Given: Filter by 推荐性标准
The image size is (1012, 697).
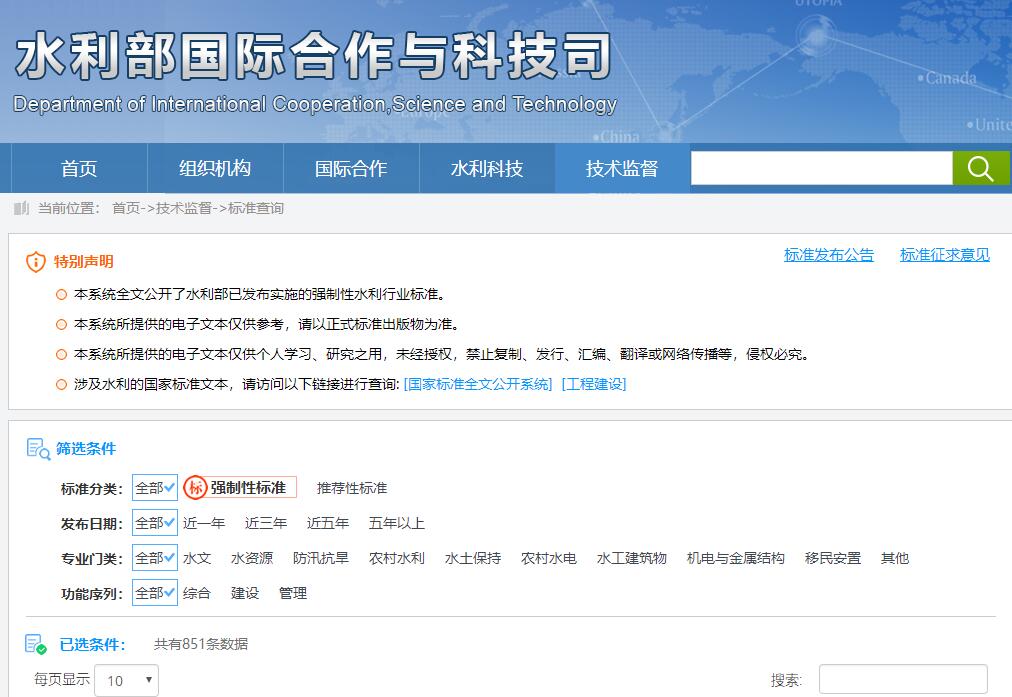Looking at the screenshot, I should click(352, 489).
